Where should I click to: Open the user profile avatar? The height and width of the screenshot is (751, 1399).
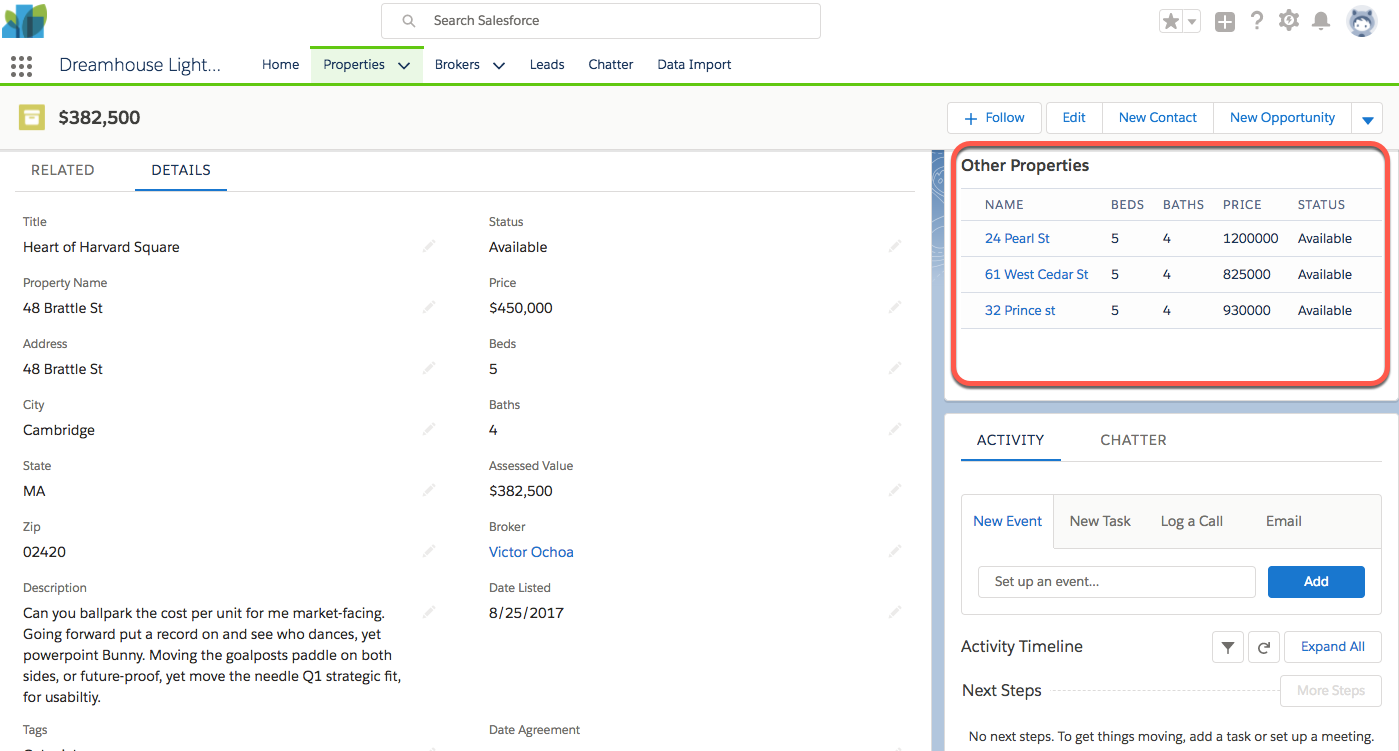1362,21
